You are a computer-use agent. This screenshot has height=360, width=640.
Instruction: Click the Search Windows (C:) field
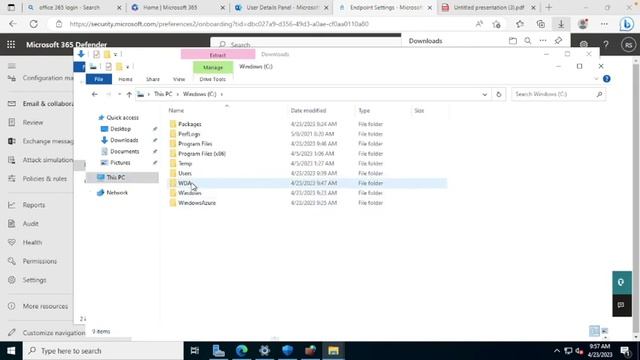(558, 94)
